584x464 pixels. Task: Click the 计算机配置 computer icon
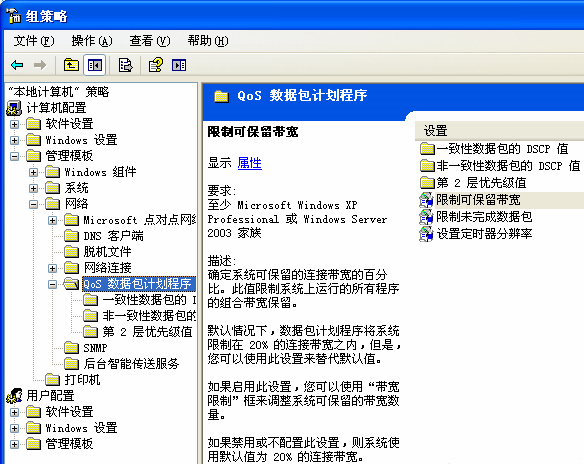(x=14, y=108)
